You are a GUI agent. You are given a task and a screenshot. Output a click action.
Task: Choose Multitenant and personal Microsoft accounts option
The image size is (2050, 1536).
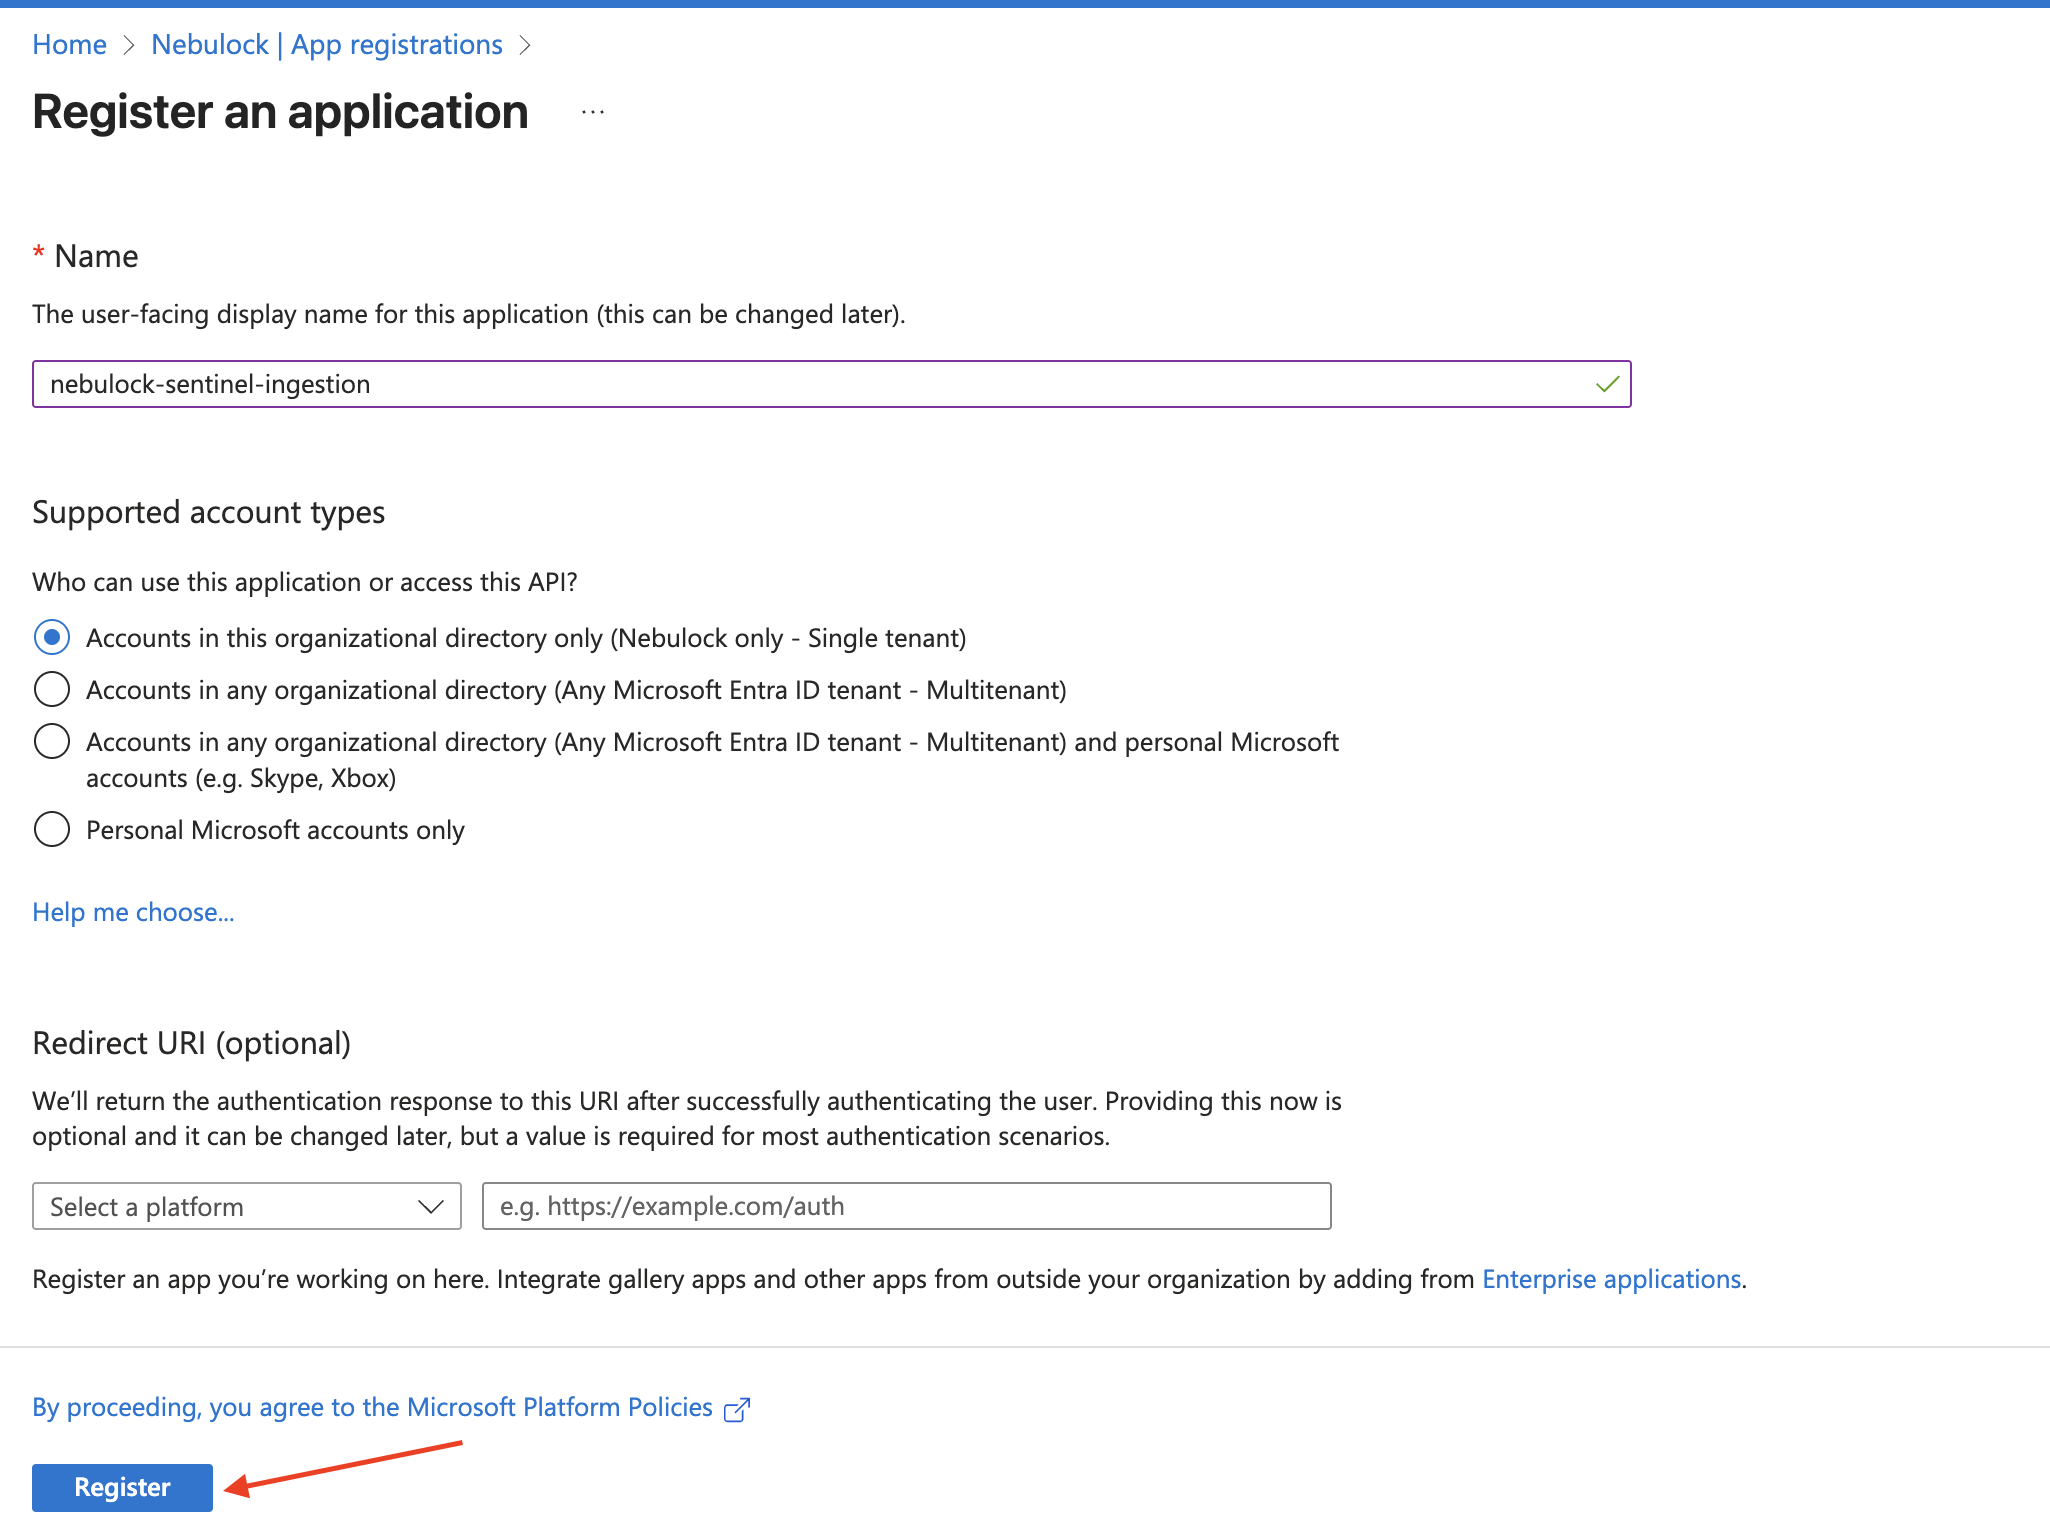[52, 742]
